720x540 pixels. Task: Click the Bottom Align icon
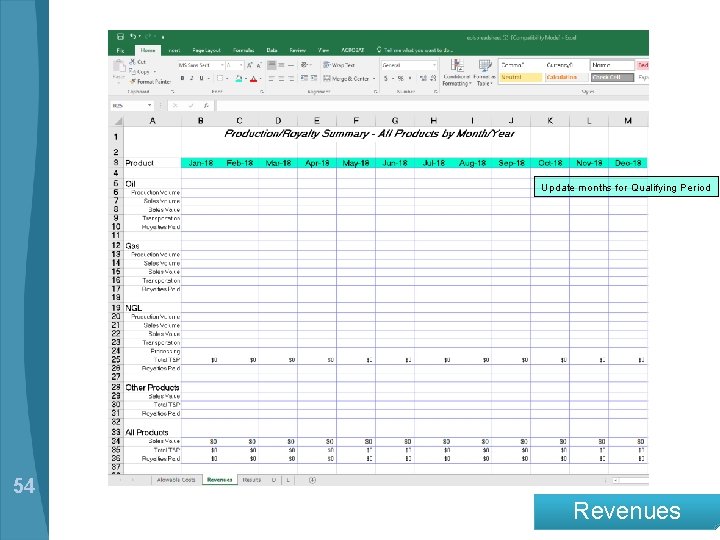click(x=291, y=65)
